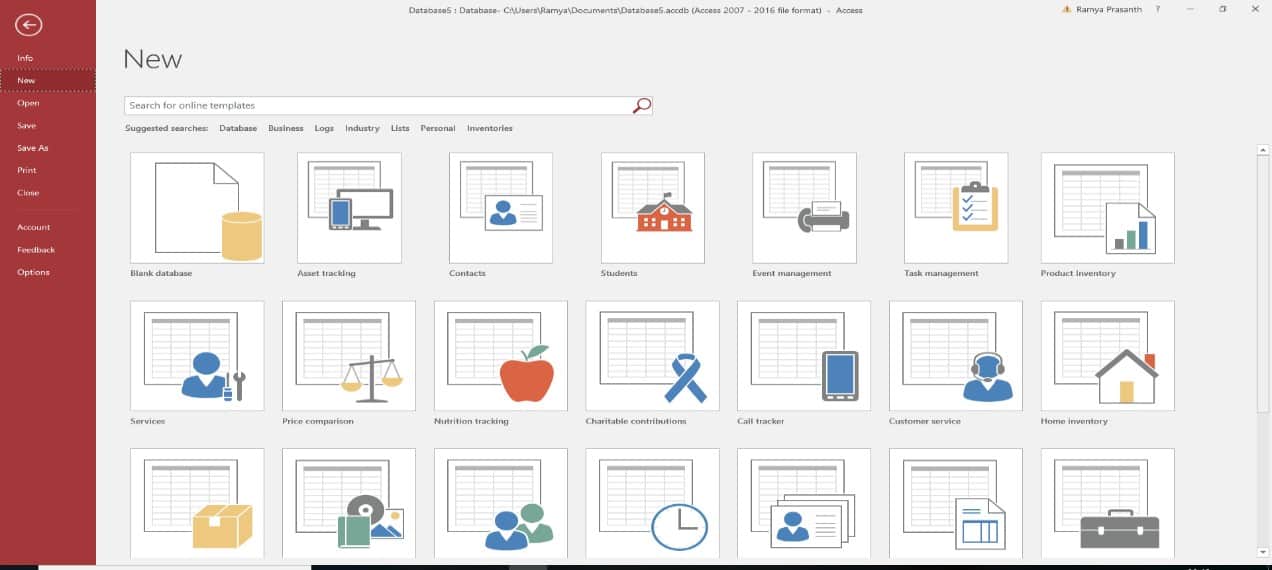Open the Asset tracking template

click(x=349, y=208)
